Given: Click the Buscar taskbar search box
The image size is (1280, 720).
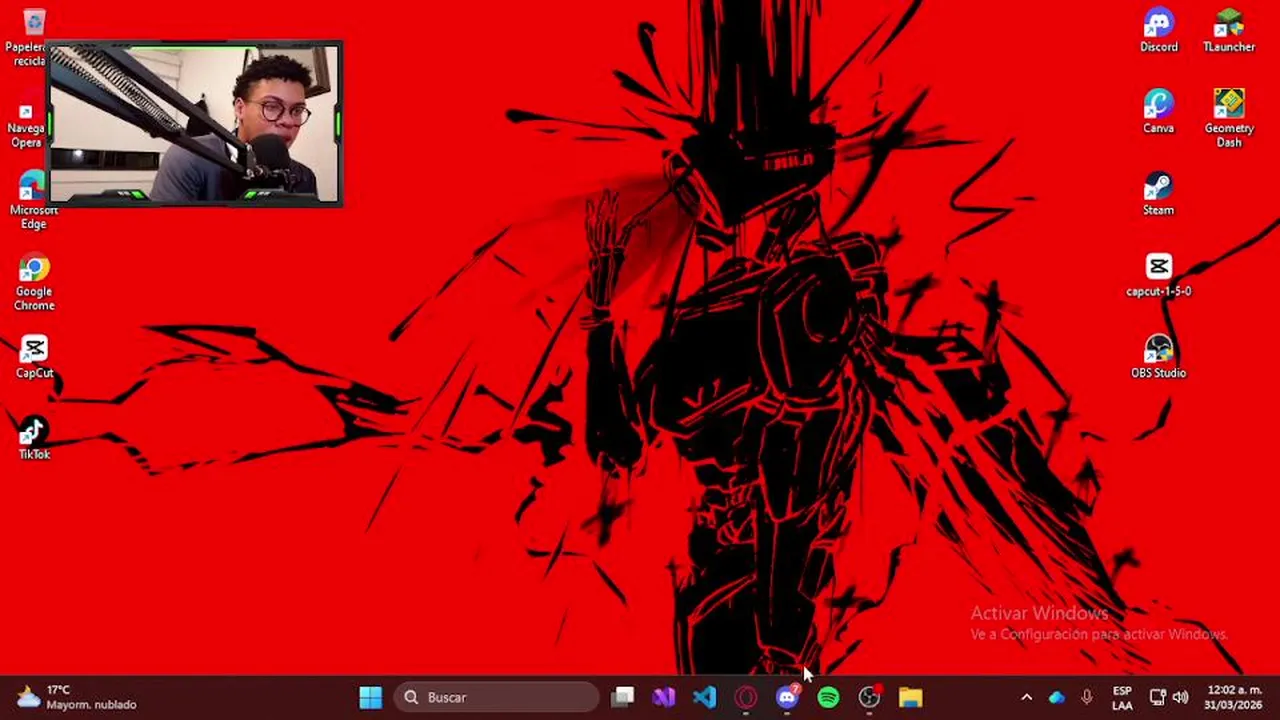Looking at the screenshot, I should tap(497, 697).
